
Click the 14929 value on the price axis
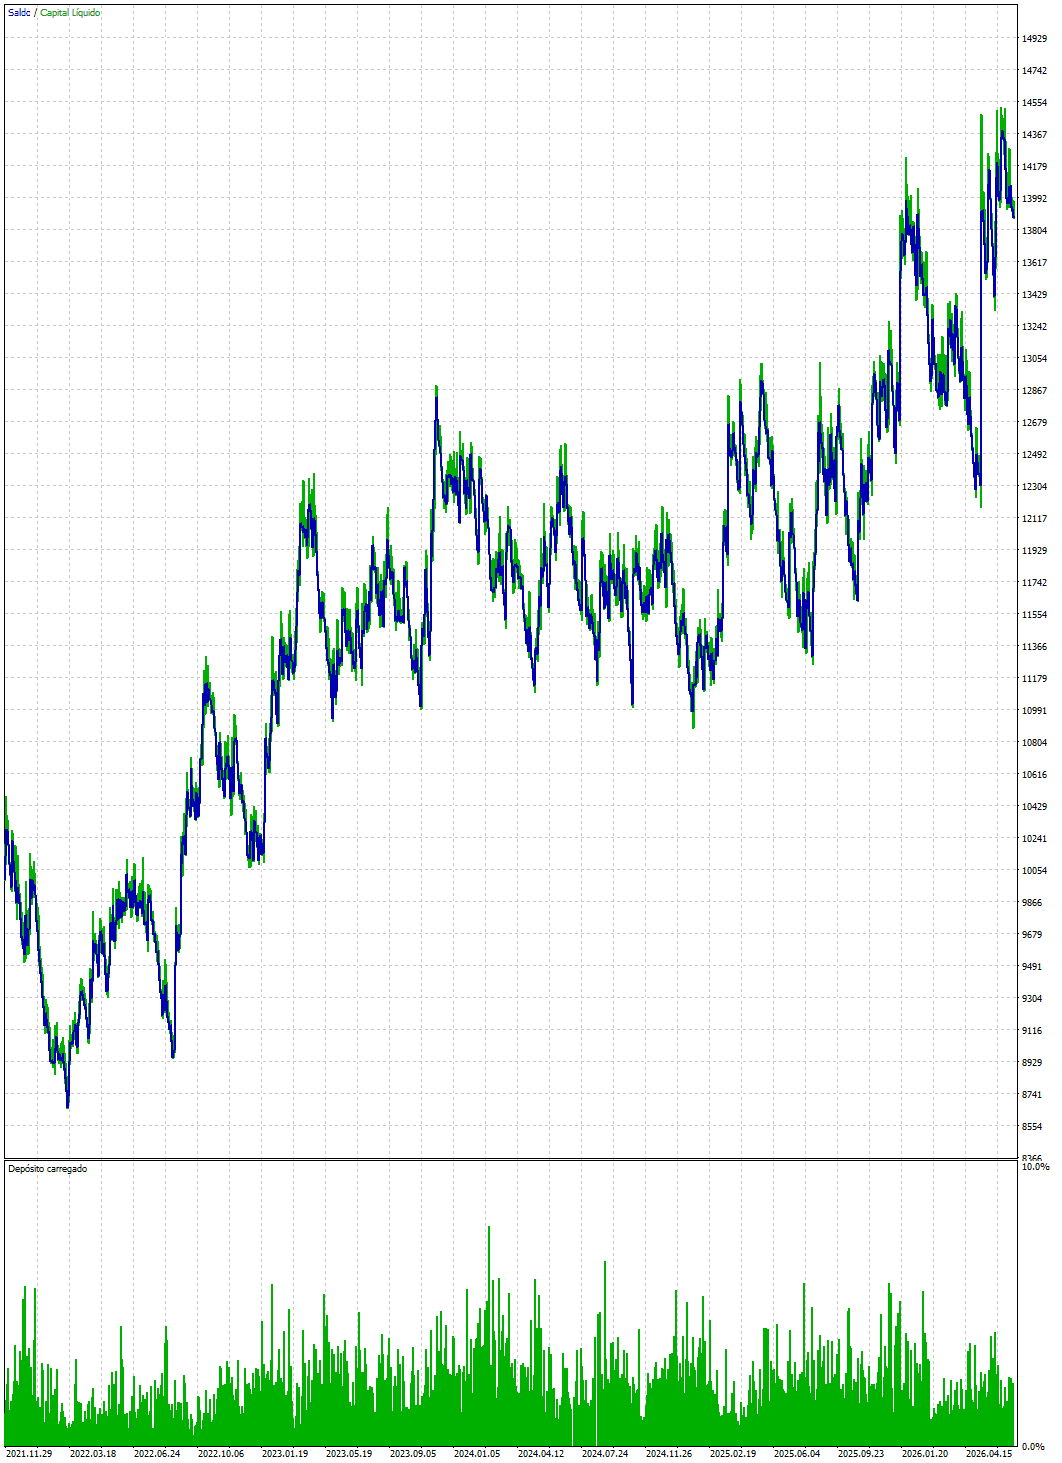click(1035, 39)
